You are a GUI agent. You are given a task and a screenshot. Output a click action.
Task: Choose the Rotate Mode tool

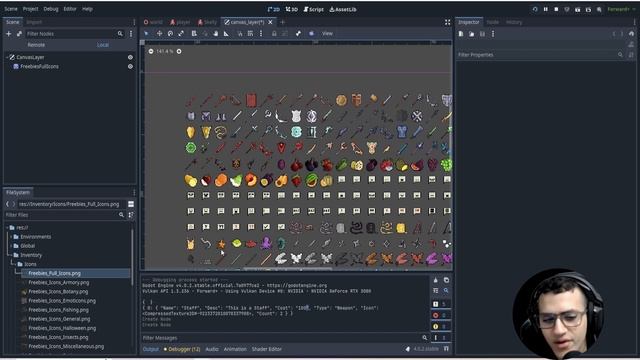170,34
